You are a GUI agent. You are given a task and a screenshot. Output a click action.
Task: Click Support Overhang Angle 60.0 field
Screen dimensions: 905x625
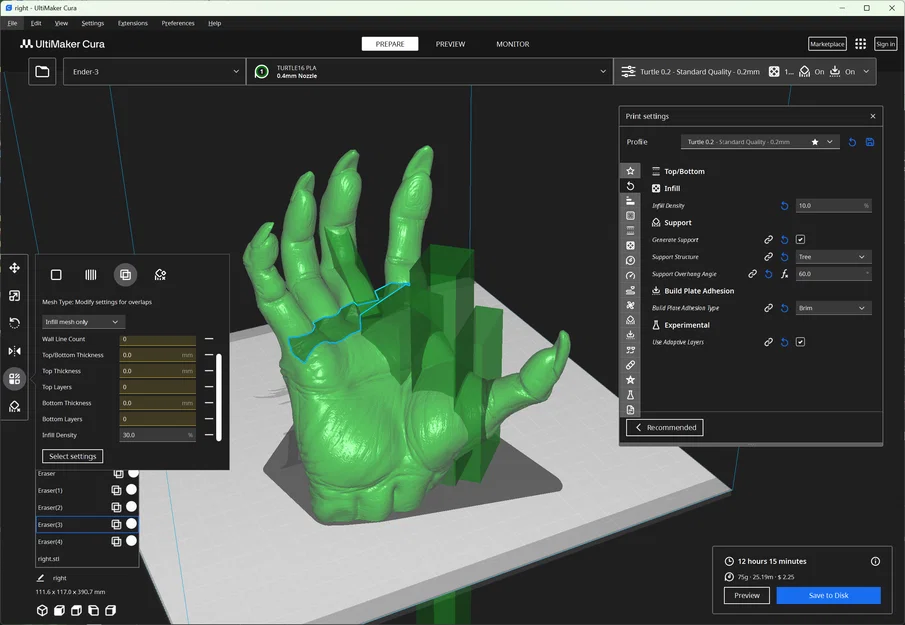click(833, 274)
